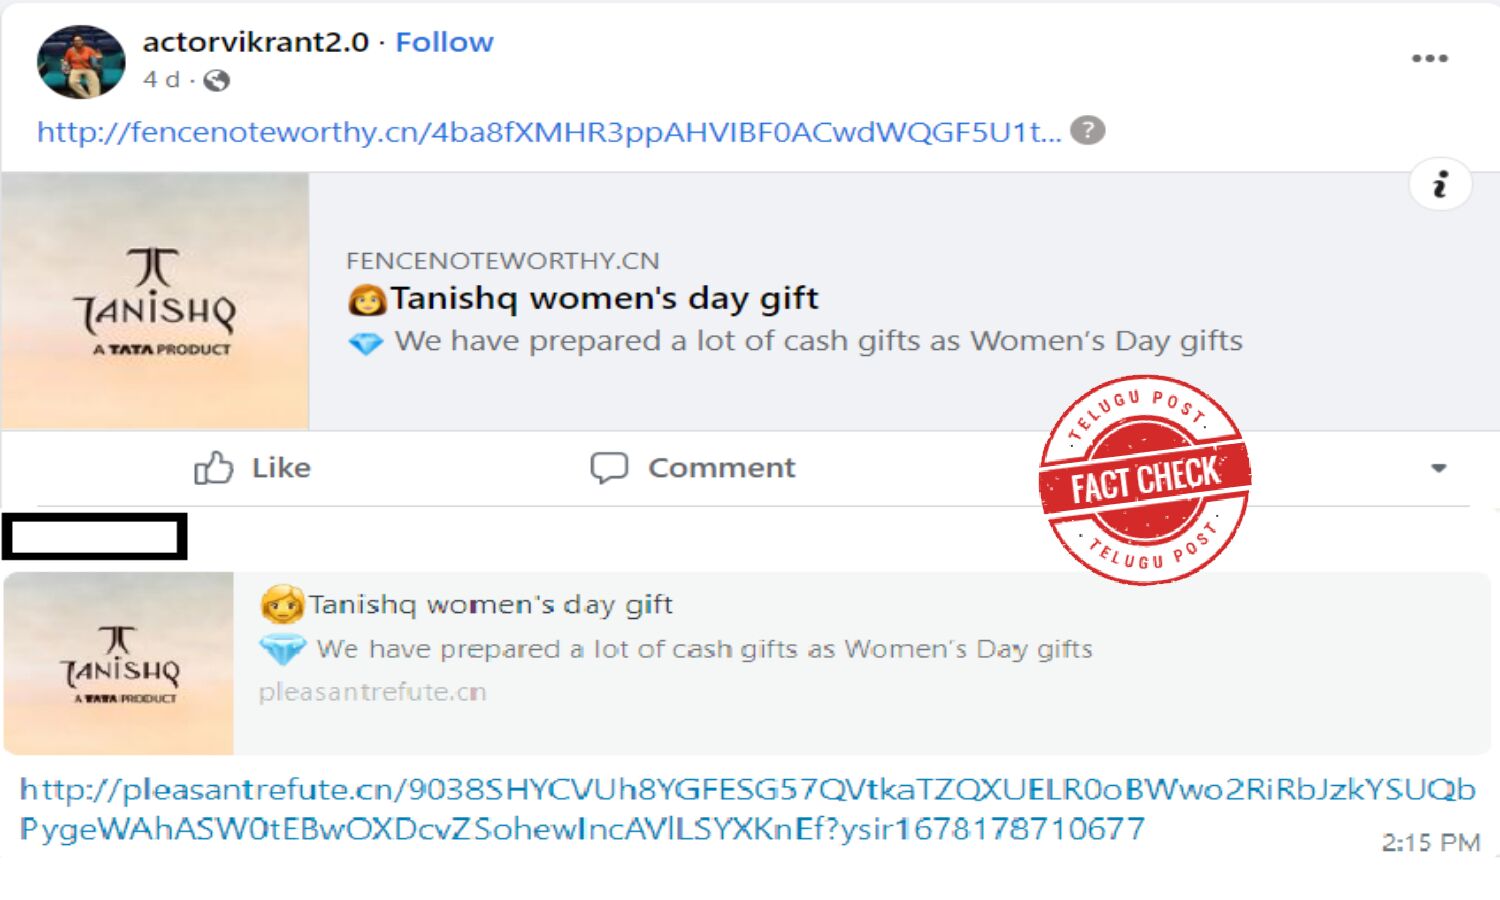Click the pleasantrefute.cn domain label
1500x900 pixels.
point(372,692)
